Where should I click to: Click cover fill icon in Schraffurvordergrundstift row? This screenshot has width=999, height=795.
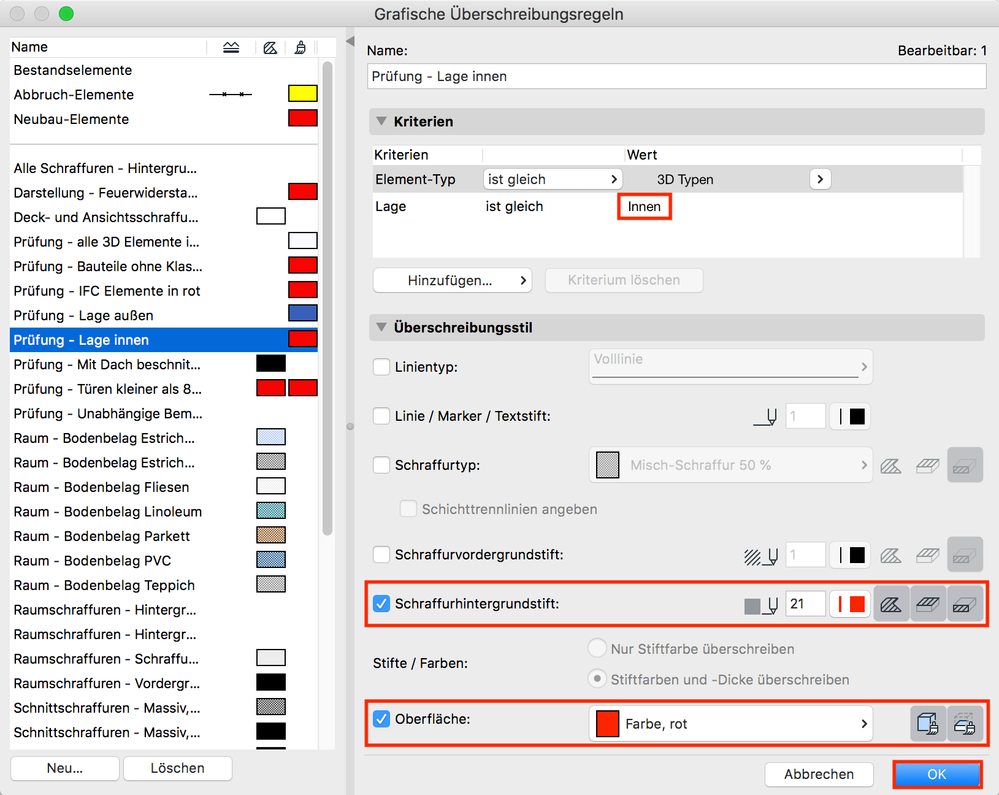coord(928,555)
